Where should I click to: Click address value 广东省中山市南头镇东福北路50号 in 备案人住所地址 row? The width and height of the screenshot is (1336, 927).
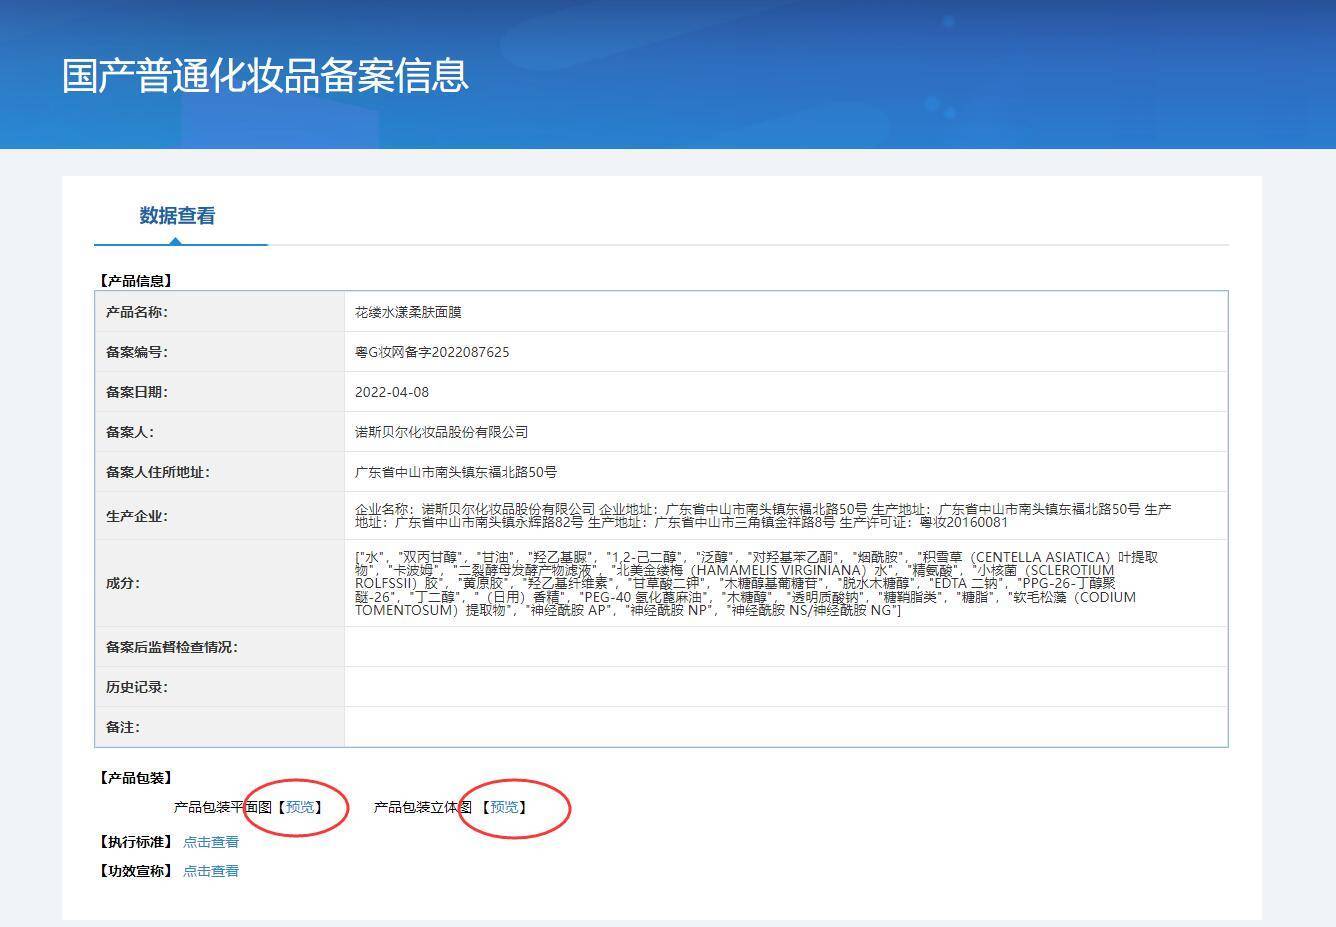point(456,472)
